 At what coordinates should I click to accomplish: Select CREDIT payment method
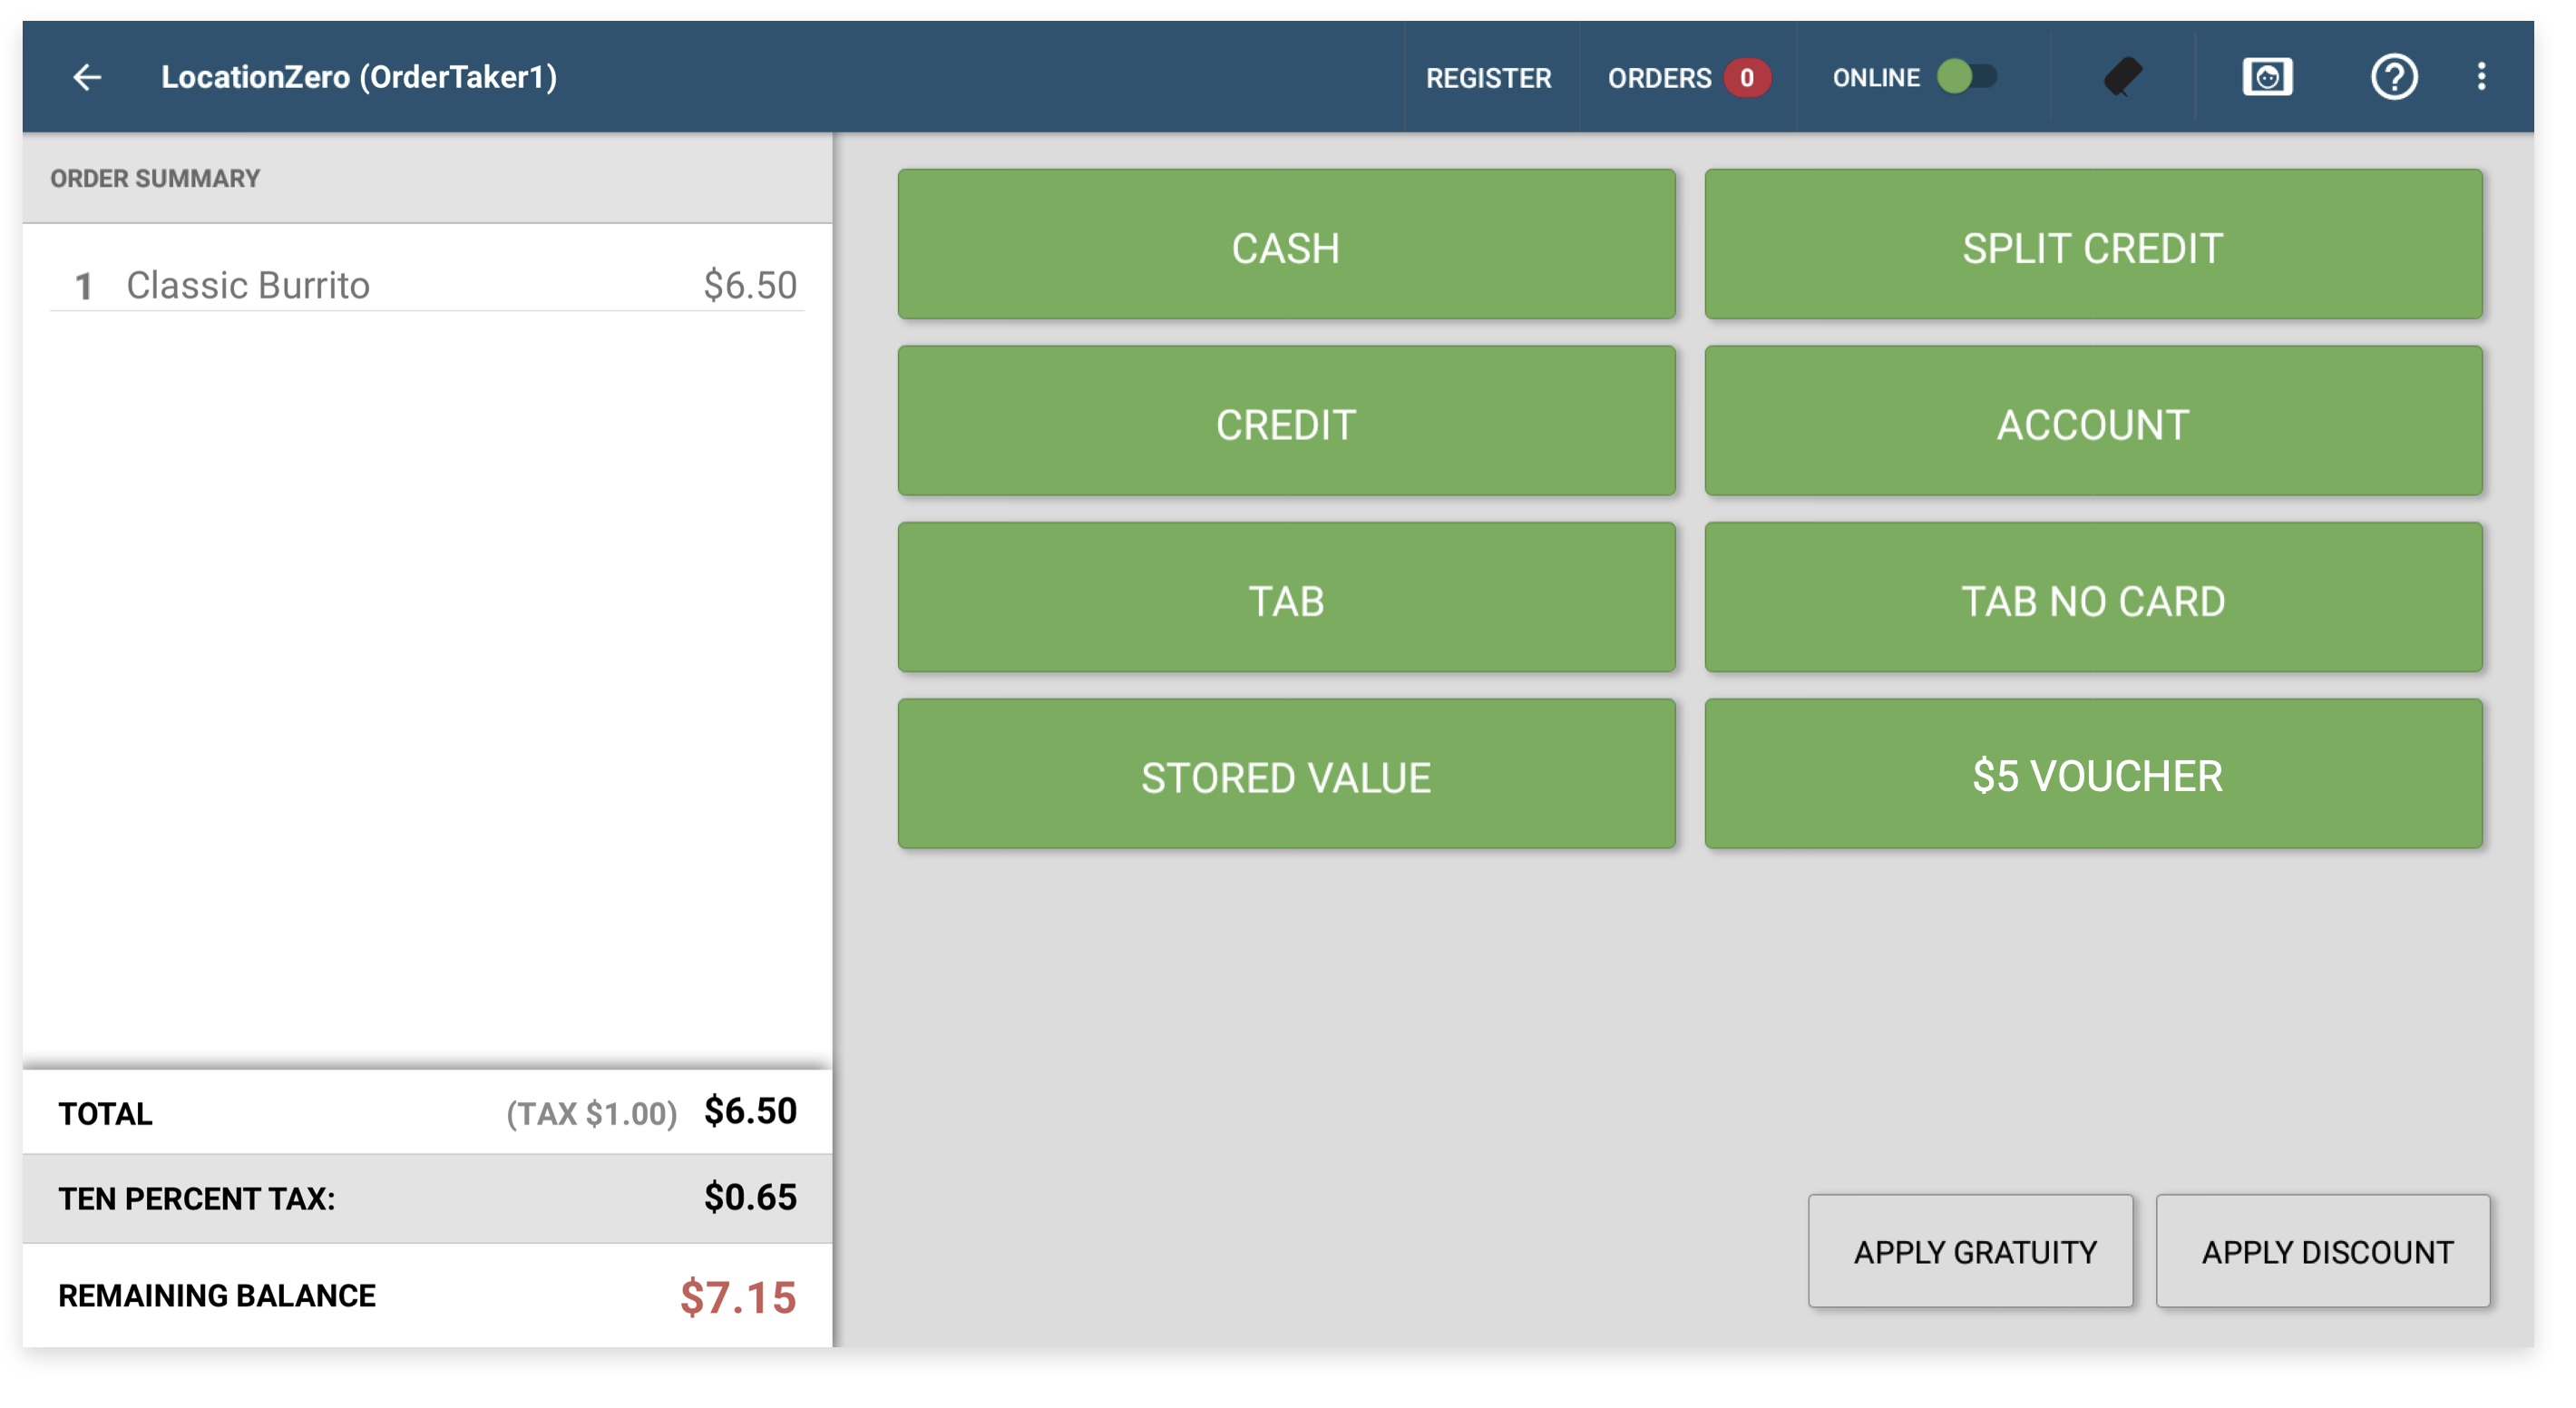[1286, 421]
